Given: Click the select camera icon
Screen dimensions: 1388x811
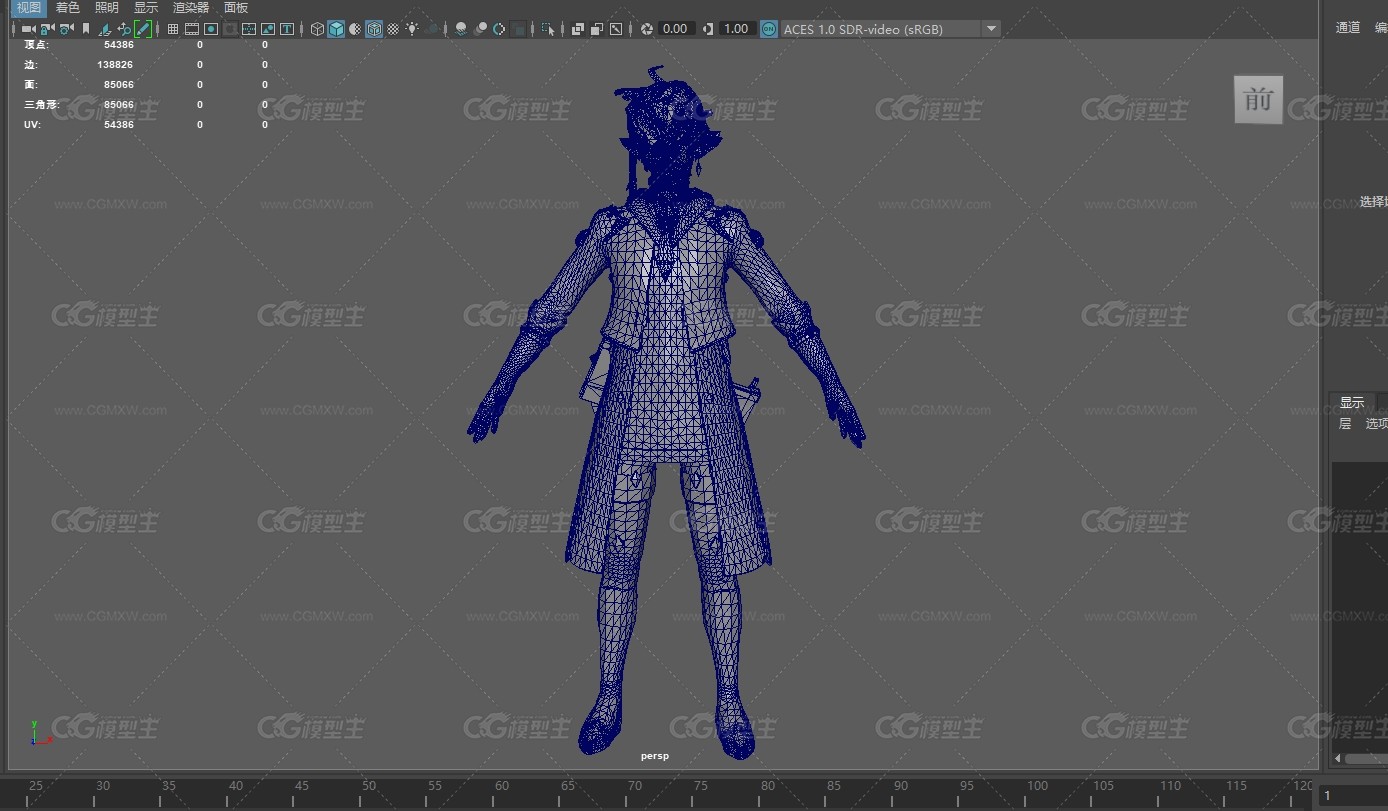Looking at the screenshot, I should [x=28, y=29].
